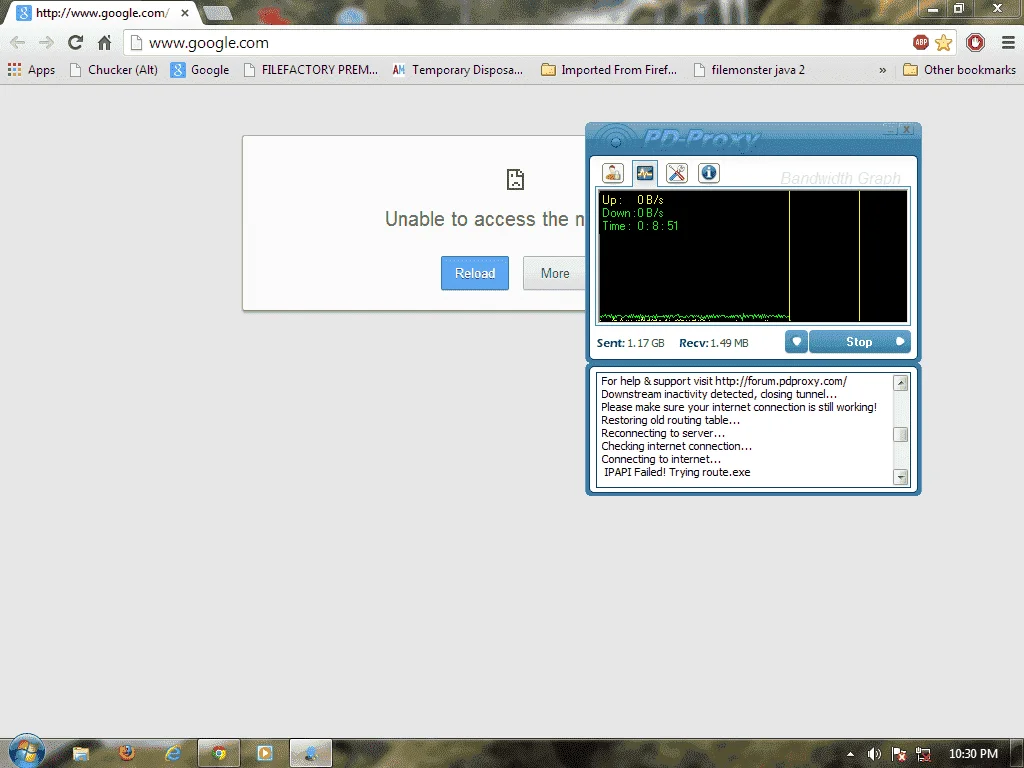Screen dimensions: 1024x768
Task: Click the More button on error page
Action: pos(554,273)
